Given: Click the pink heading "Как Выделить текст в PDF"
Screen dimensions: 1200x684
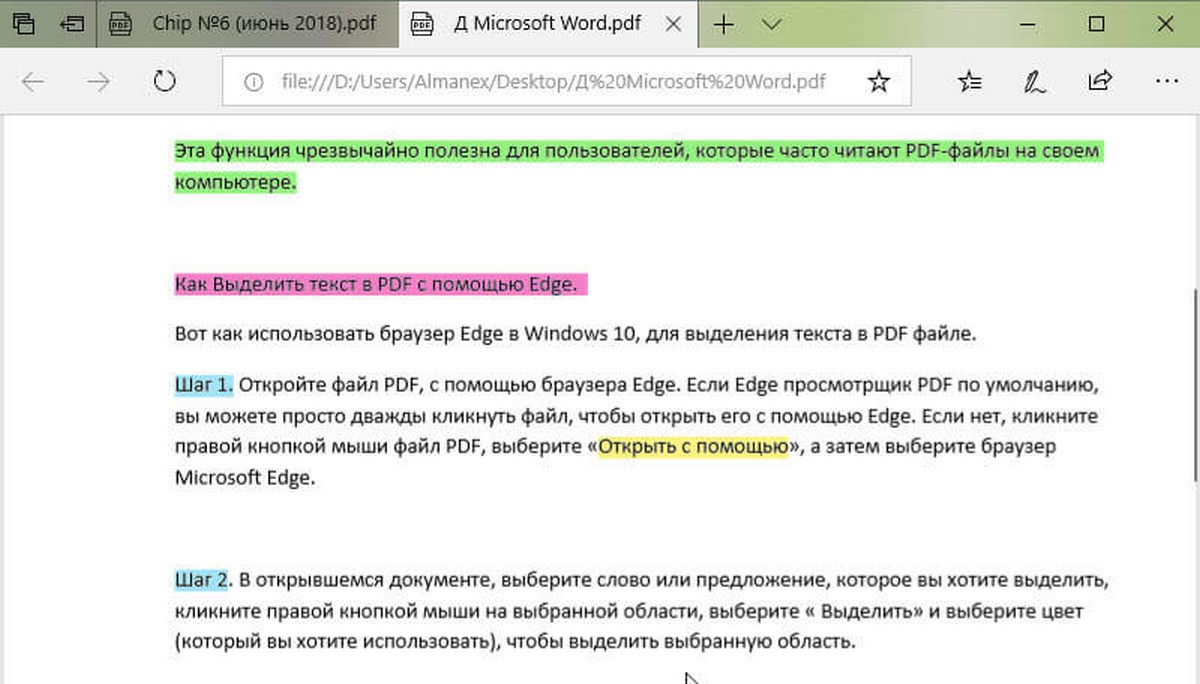Looking at the screenshot, I should pos(382,285).
